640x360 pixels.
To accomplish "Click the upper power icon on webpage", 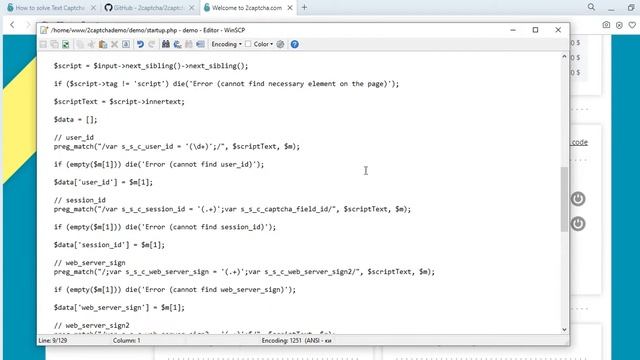I will click(x=578, y=199).
